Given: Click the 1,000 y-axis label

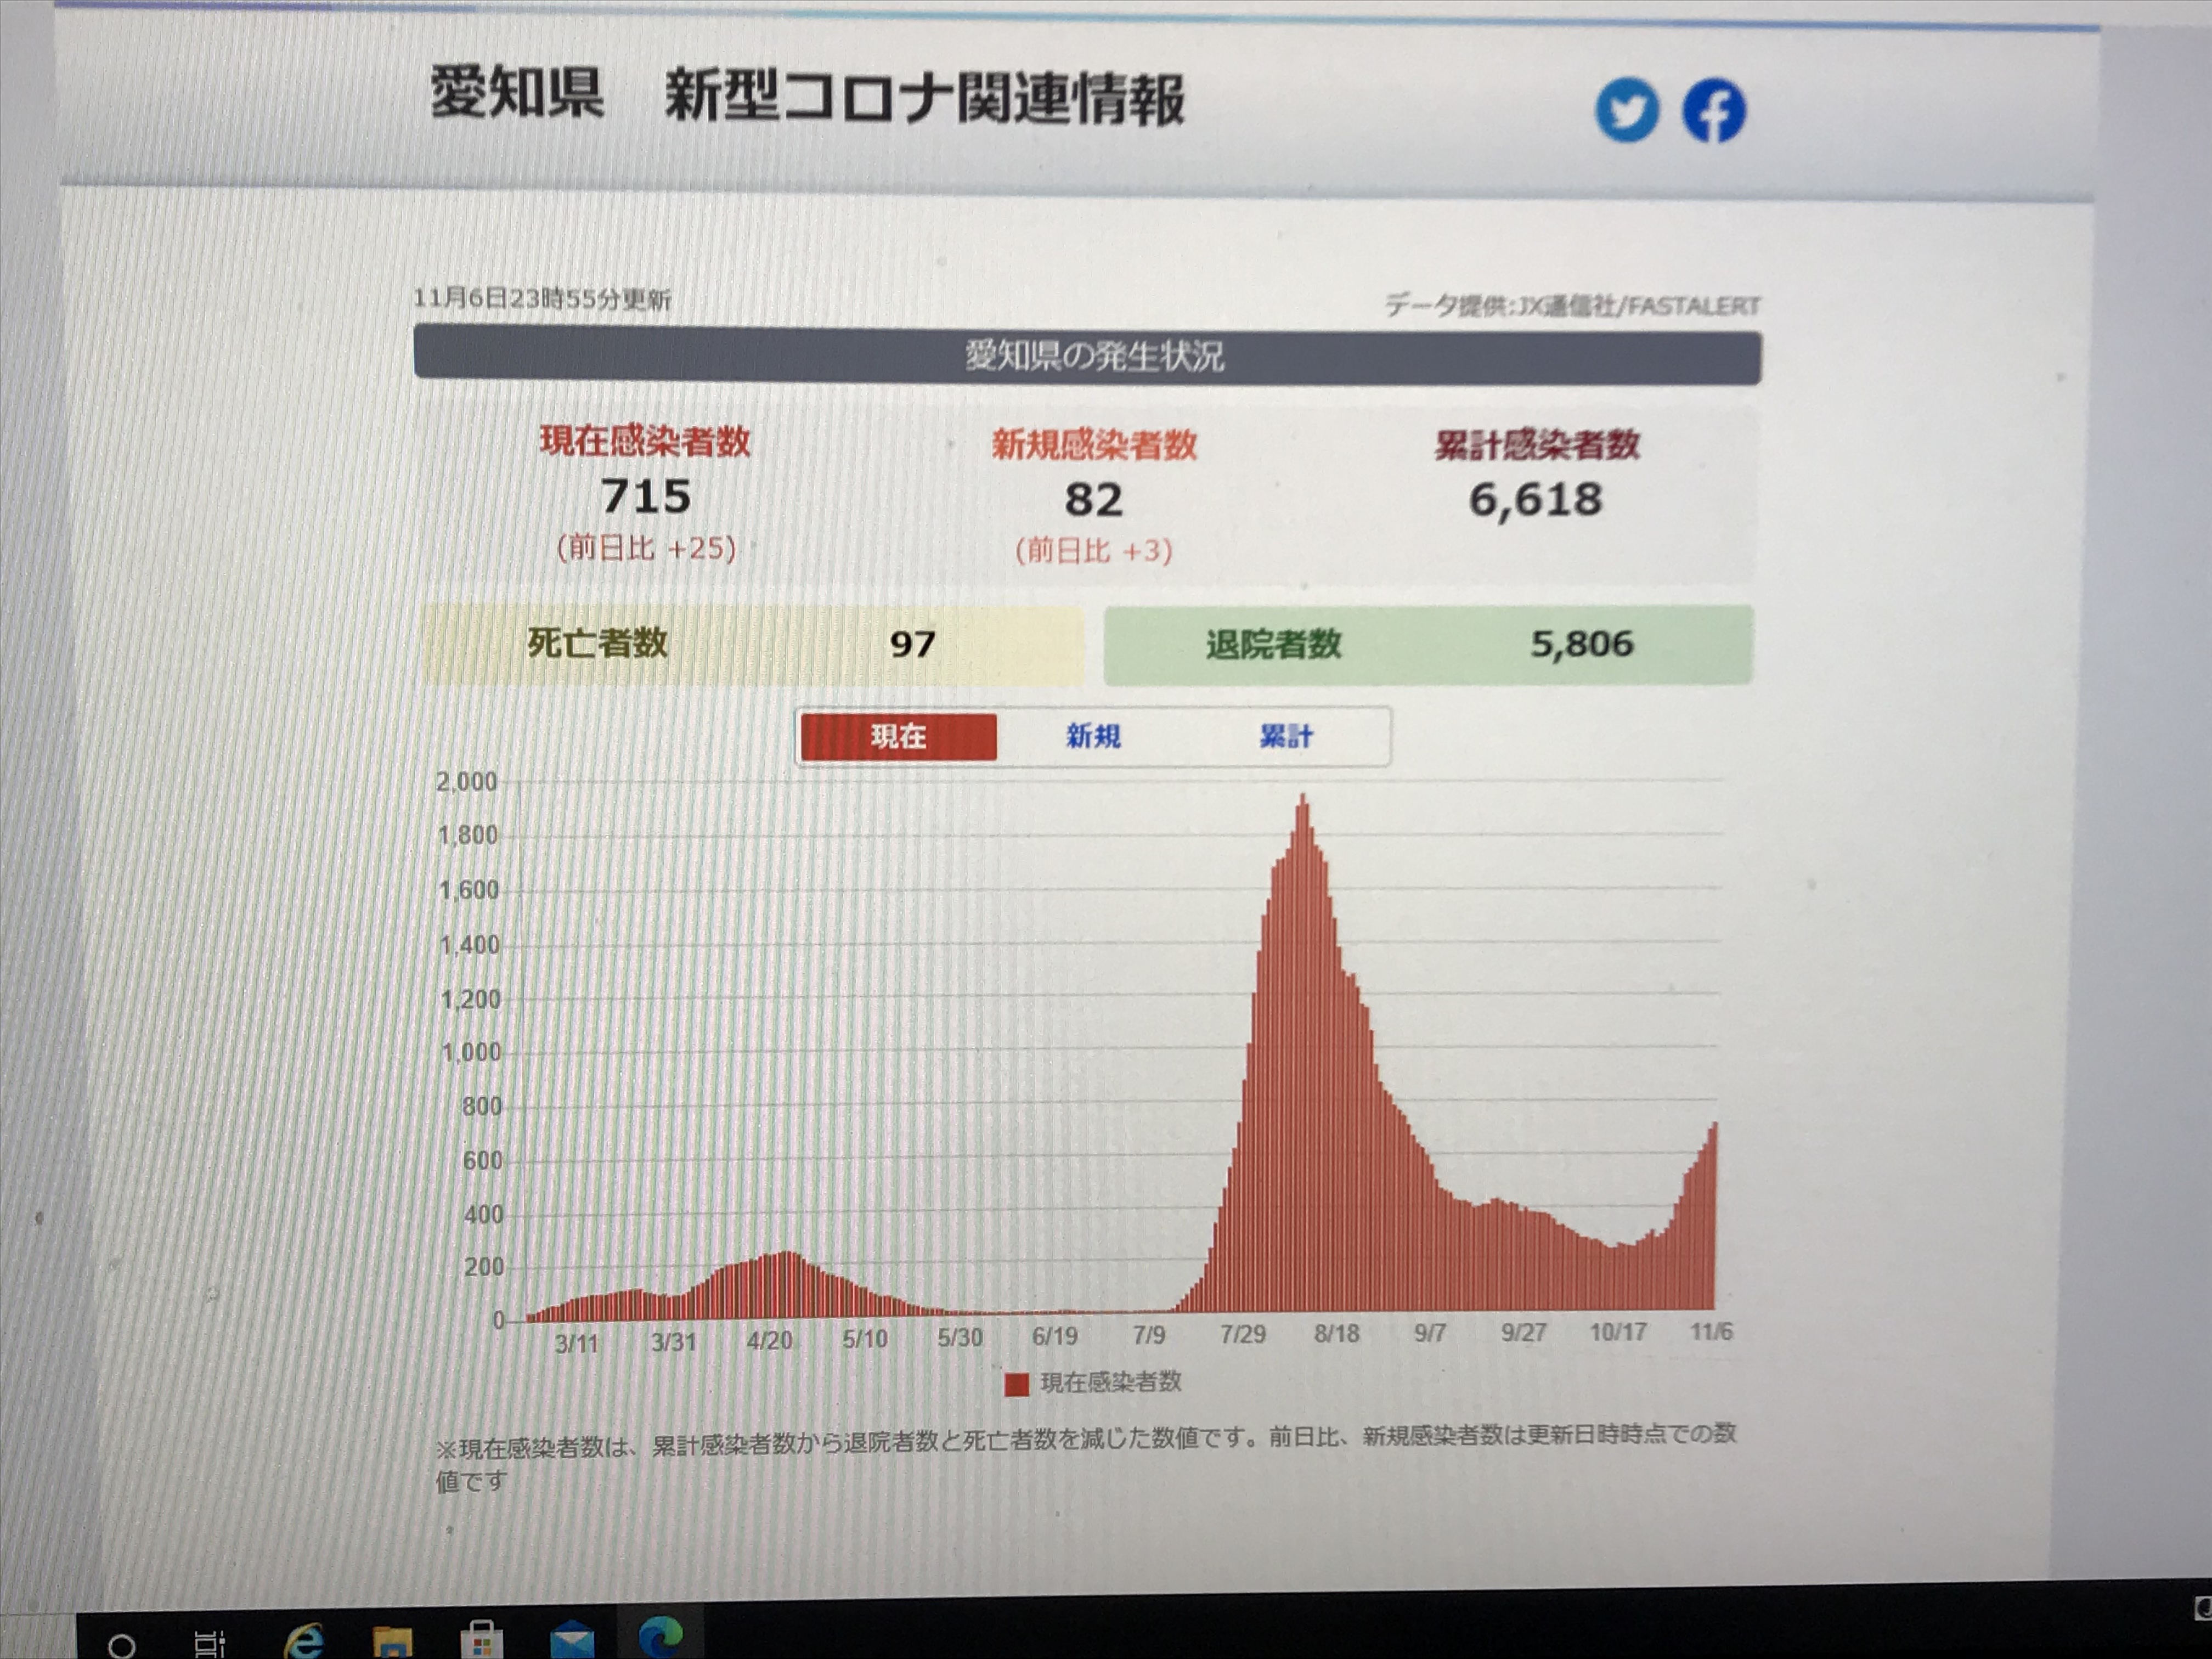Looking at the screenshot, I should tap(471, 1053).
